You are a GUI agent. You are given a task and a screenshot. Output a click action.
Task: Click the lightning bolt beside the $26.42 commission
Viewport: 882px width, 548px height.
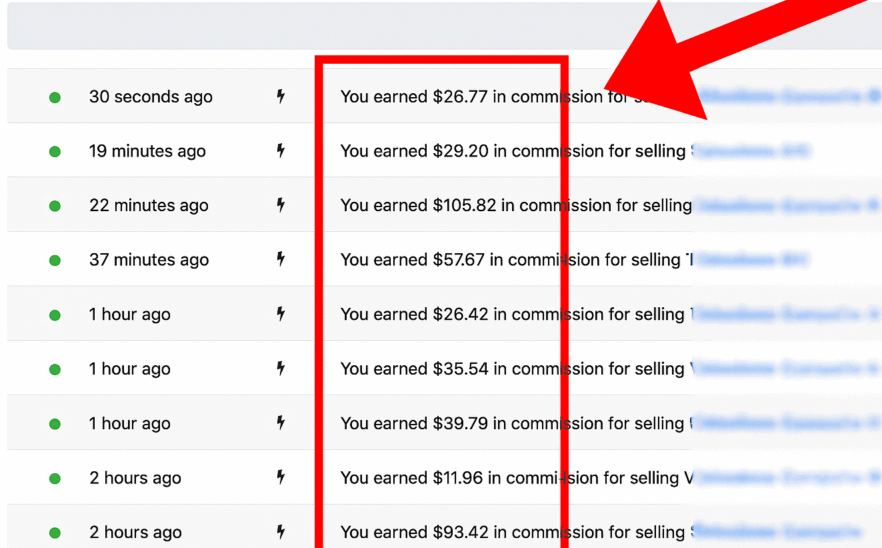tap(281, 314)
